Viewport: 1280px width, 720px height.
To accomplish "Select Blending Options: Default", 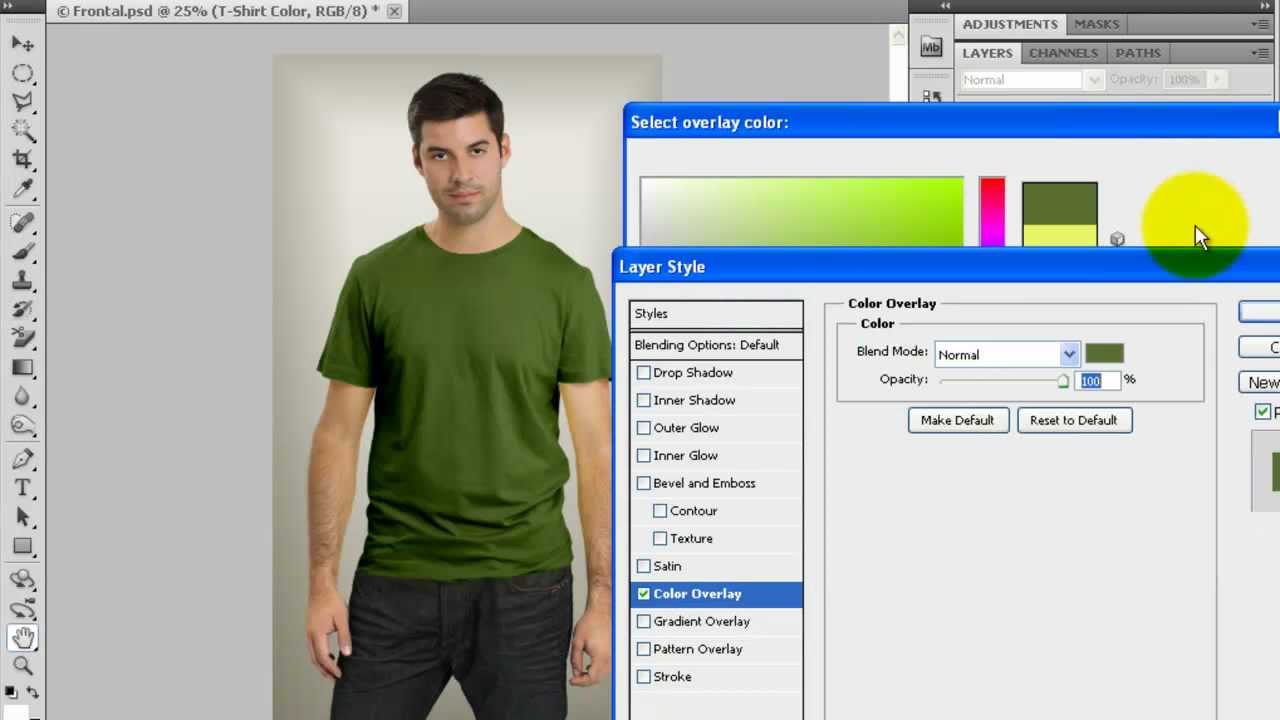I will coord(716,345).
